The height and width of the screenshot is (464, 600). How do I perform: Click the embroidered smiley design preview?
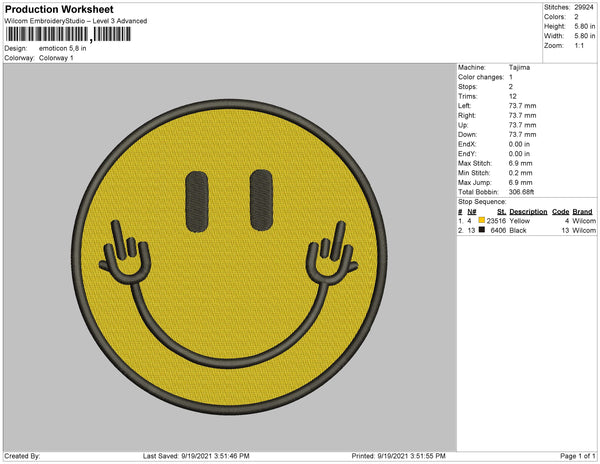point(229,257)
